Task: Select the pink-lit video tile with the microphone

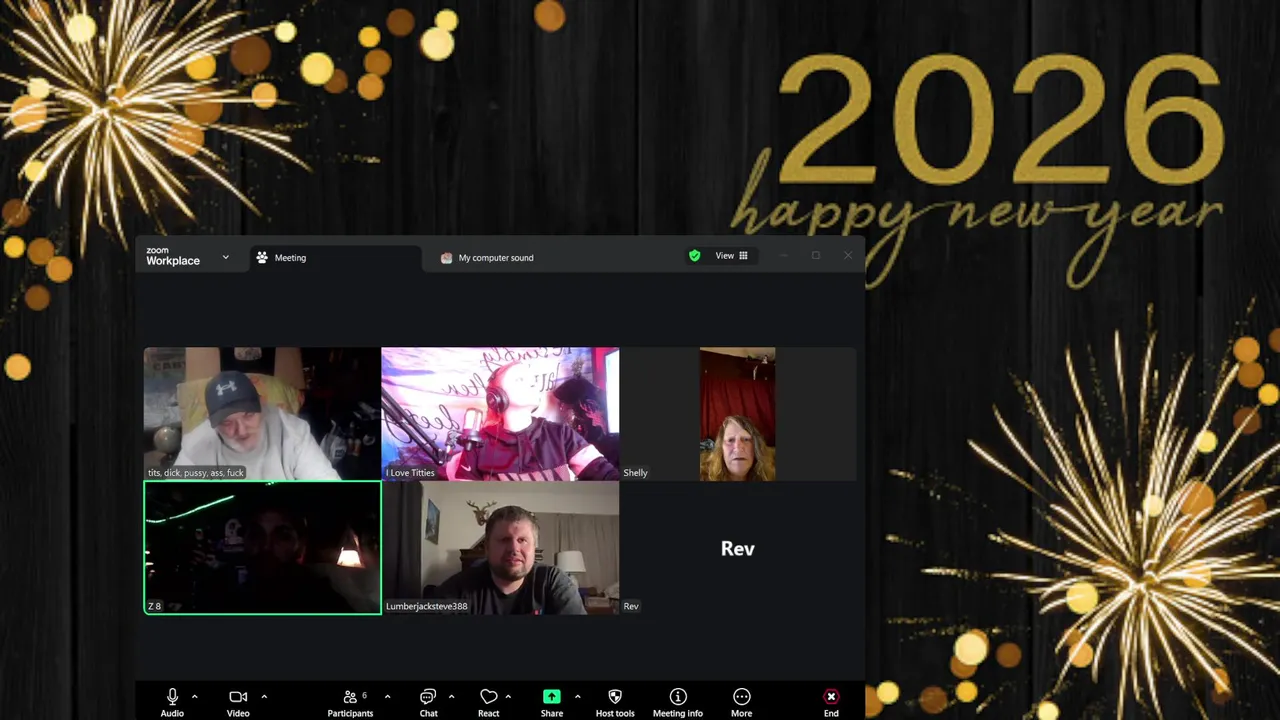Action: pyautogui.click(x=500, y=414)
